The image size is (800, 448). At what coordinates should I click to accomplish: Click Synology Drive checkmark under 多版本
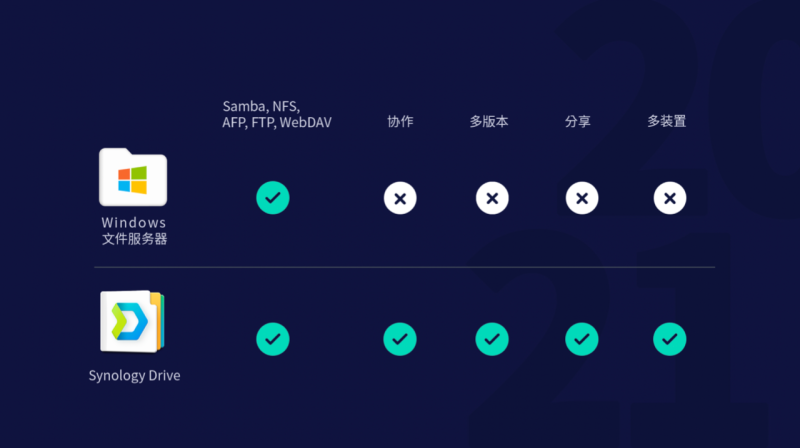coord(492,339)
